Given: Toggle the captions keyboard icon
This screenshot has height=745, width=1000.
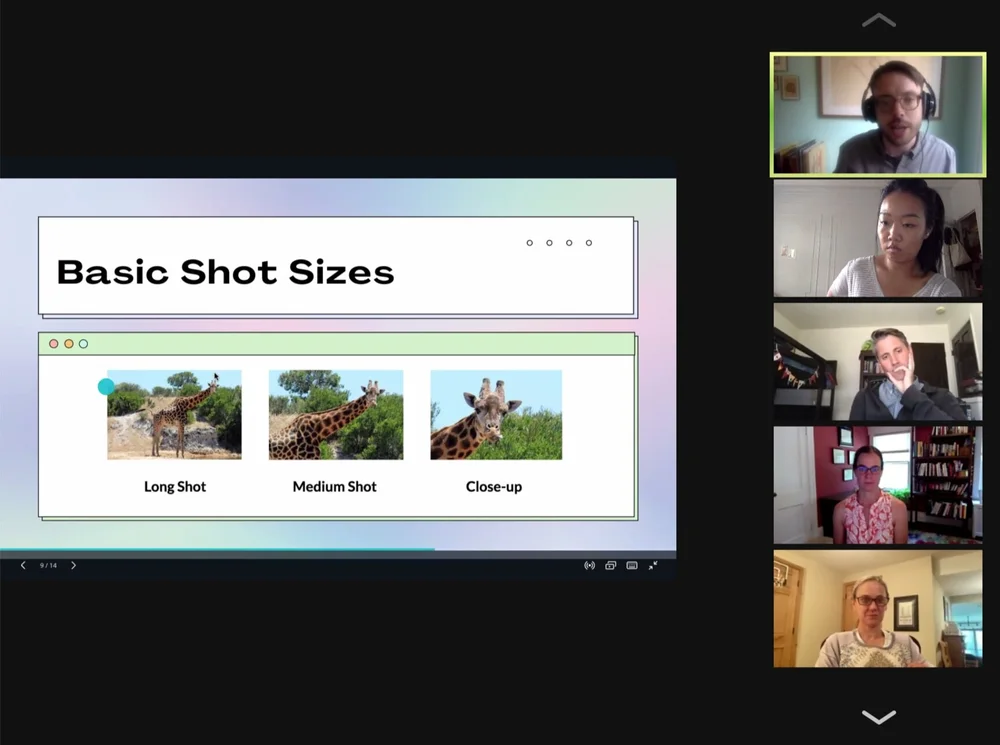Looking at the screenshot, I should [632, 565].
